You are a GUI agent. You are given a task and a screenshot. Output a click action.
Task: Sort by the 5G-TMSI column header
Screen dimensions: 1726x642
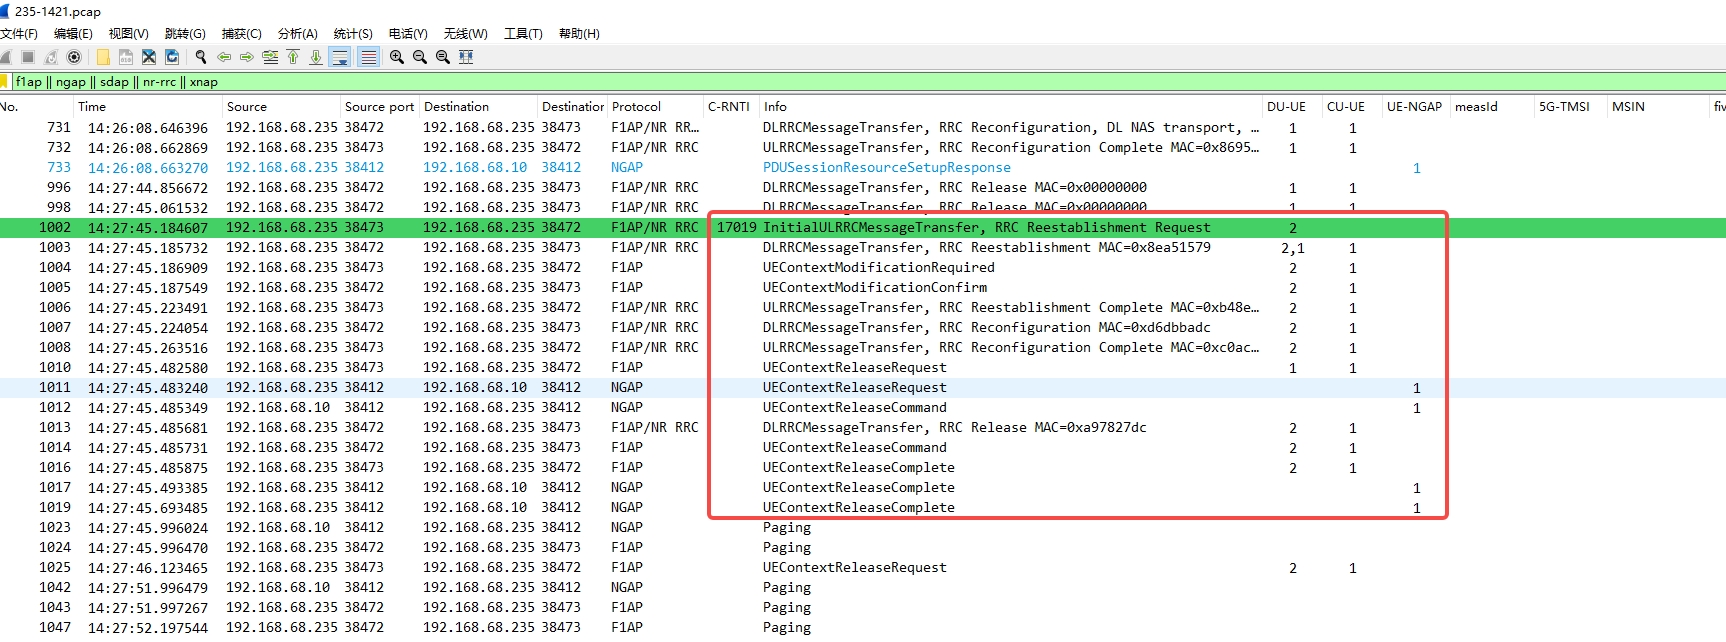click(1569, 107)
